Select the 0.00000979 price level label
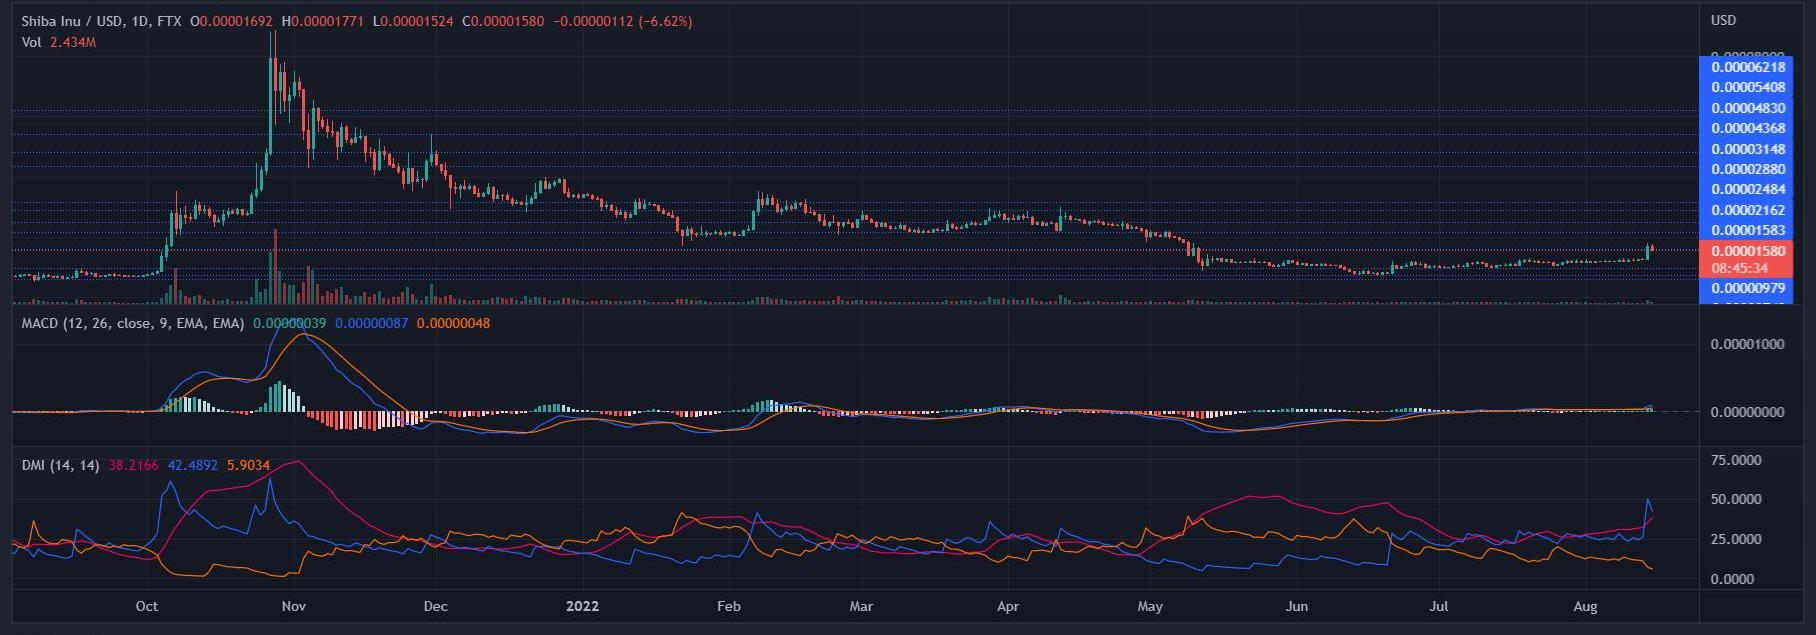Screen dimensions: 1816x635 [1747, 288]
